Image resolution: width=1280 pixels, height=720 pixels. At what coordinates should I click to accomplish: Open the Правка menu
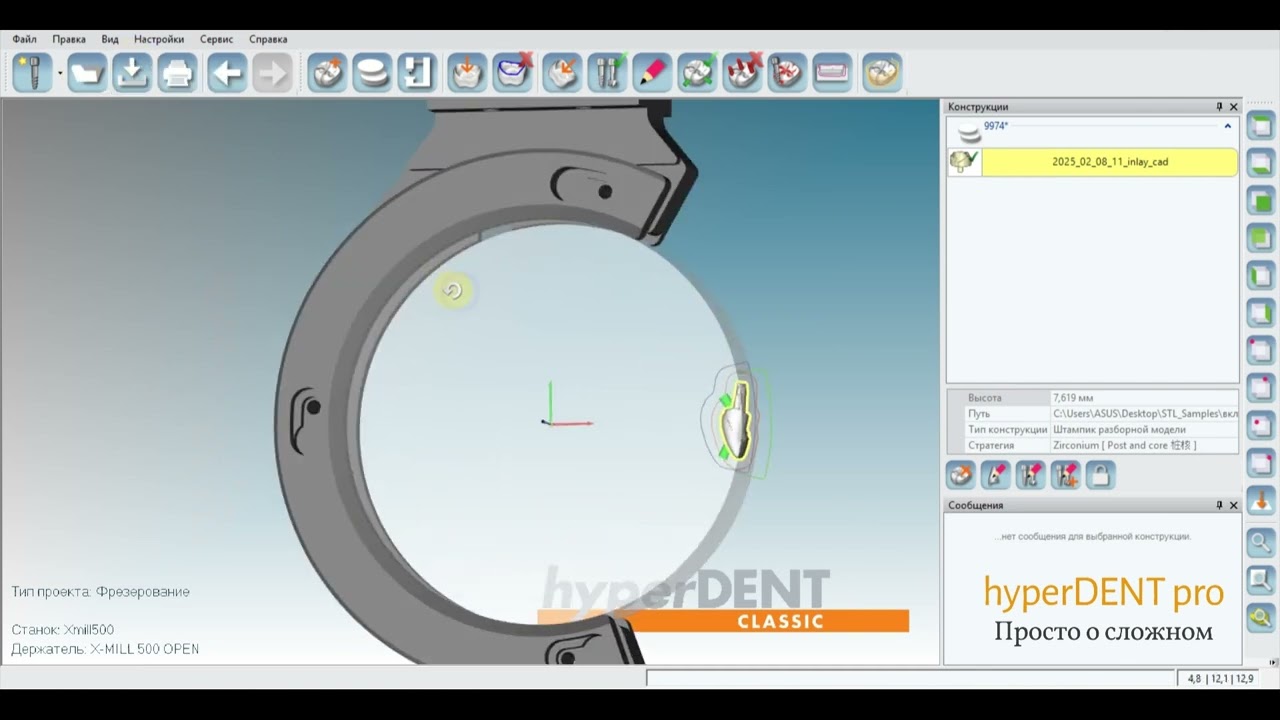click(69, 39)
